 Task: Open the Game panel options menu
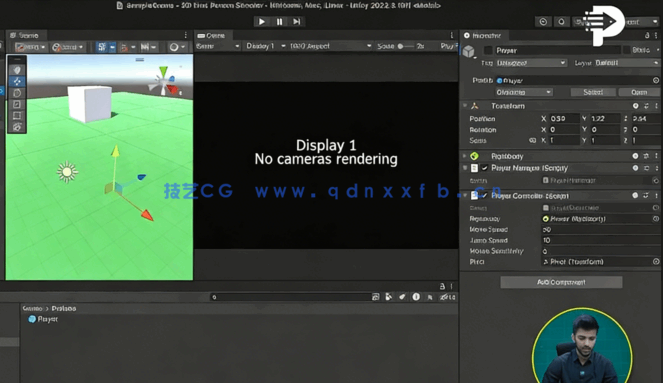(452, 35)
